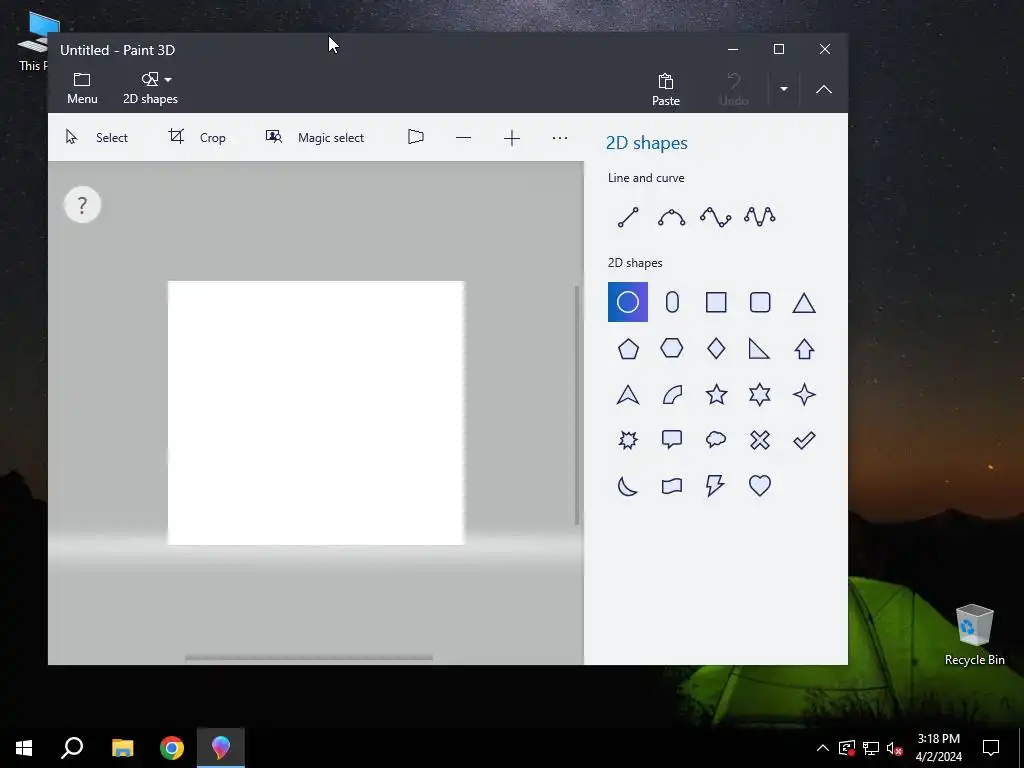Image resolution: width=1024 pixels, height=768 pixels.
Task: Pick the Right triangle shape
Action: [760, 349]
